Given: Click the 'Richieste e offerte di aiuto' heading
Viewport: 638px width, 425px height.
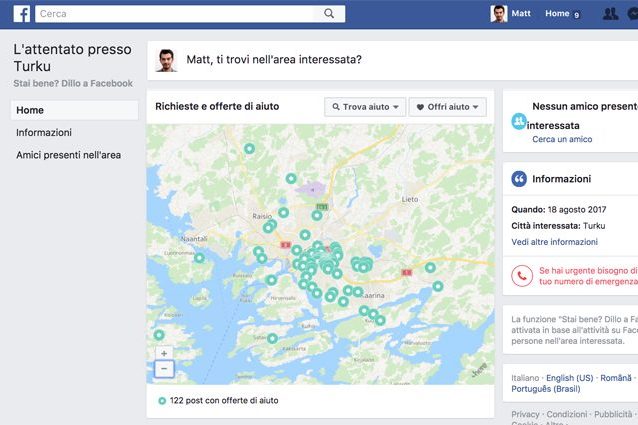Looking at the screenshot, I should [x=217, y=107].
